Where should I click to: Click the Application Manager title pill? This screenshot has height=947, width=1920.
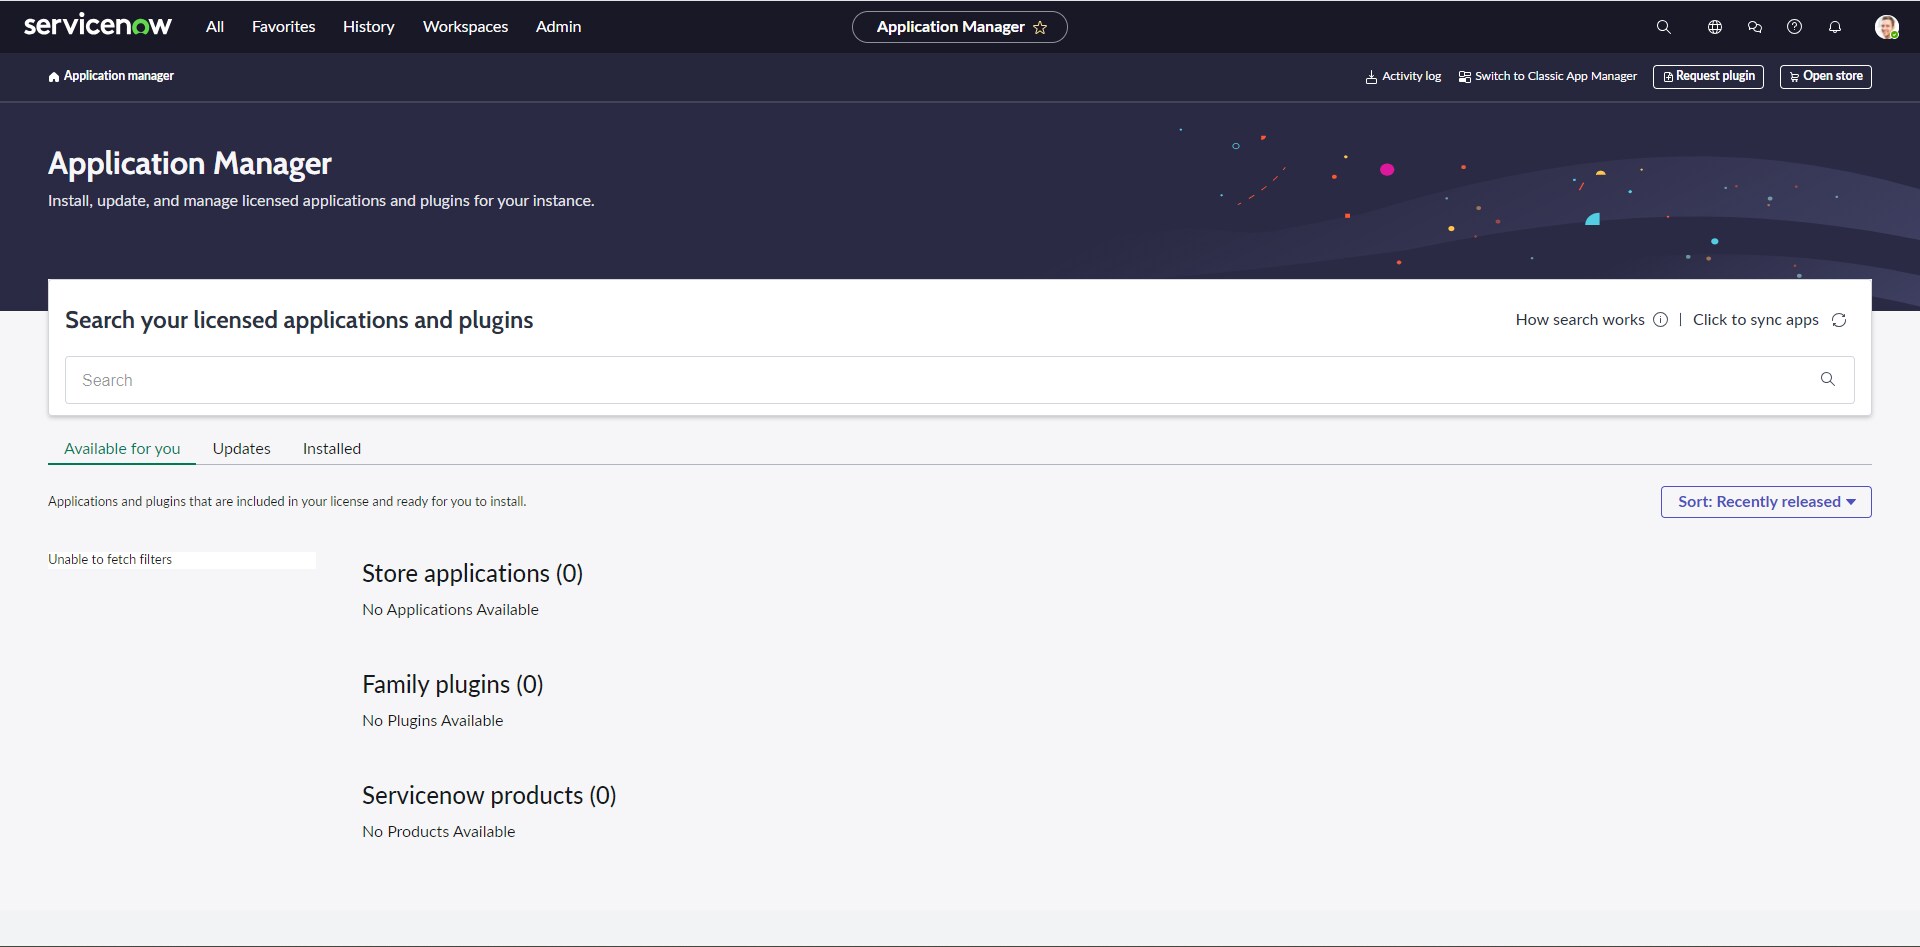(960, 27)
